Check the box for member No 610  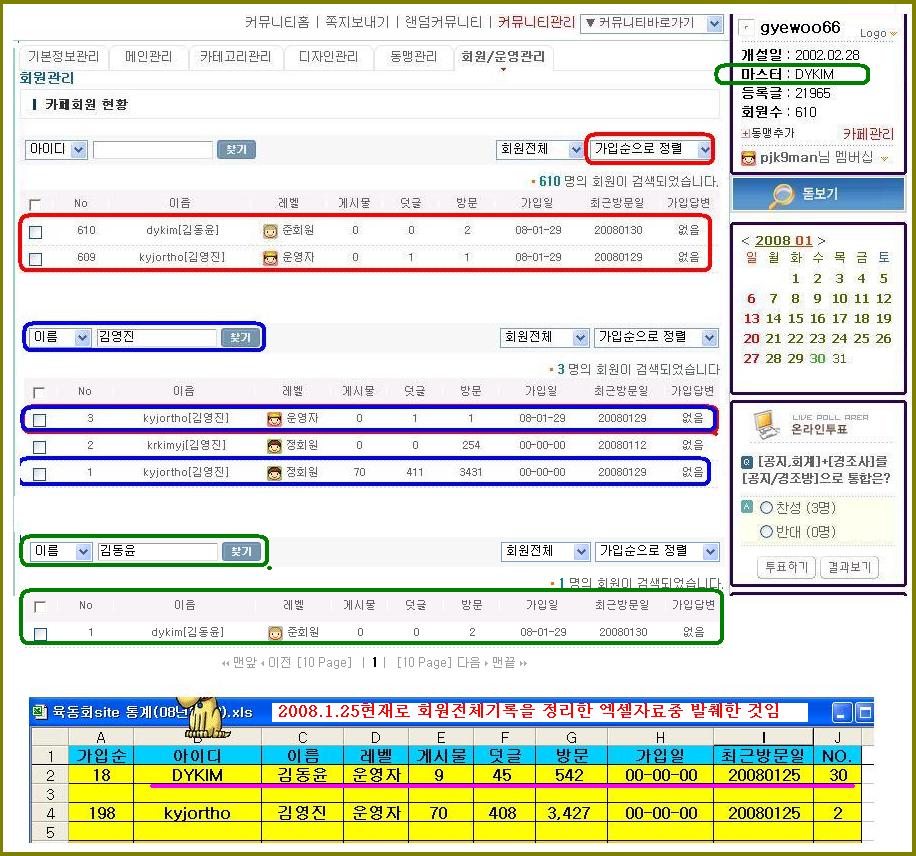[x=36, y=232]
